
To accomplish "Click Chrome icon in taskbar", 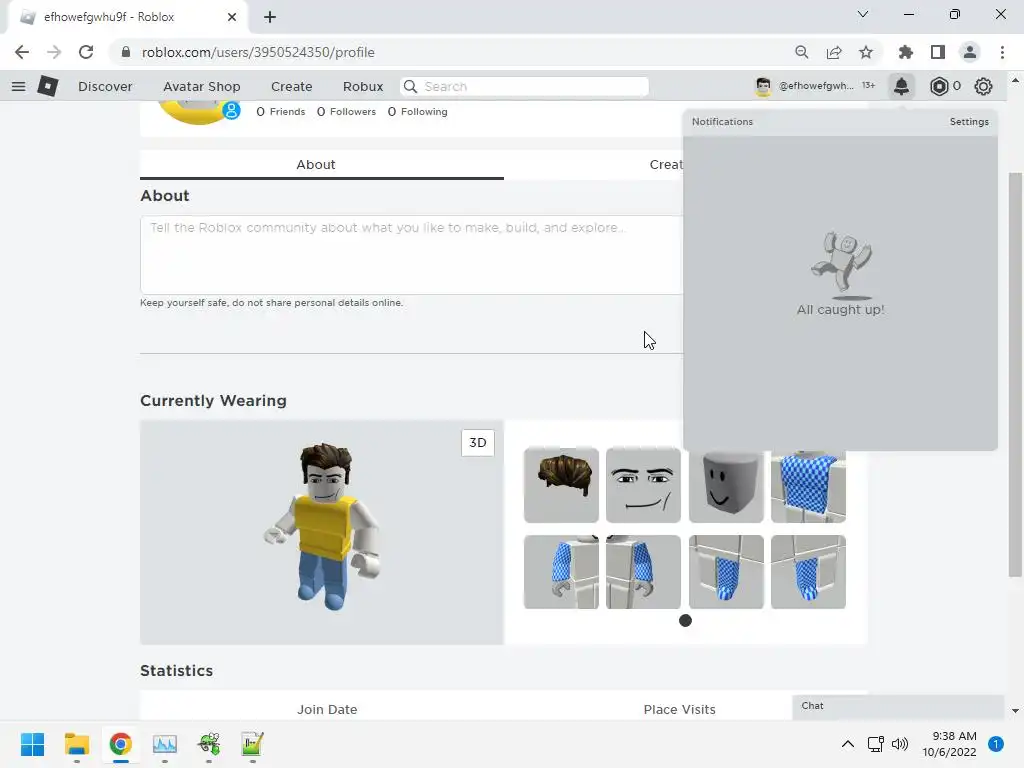I will point(120,744).
